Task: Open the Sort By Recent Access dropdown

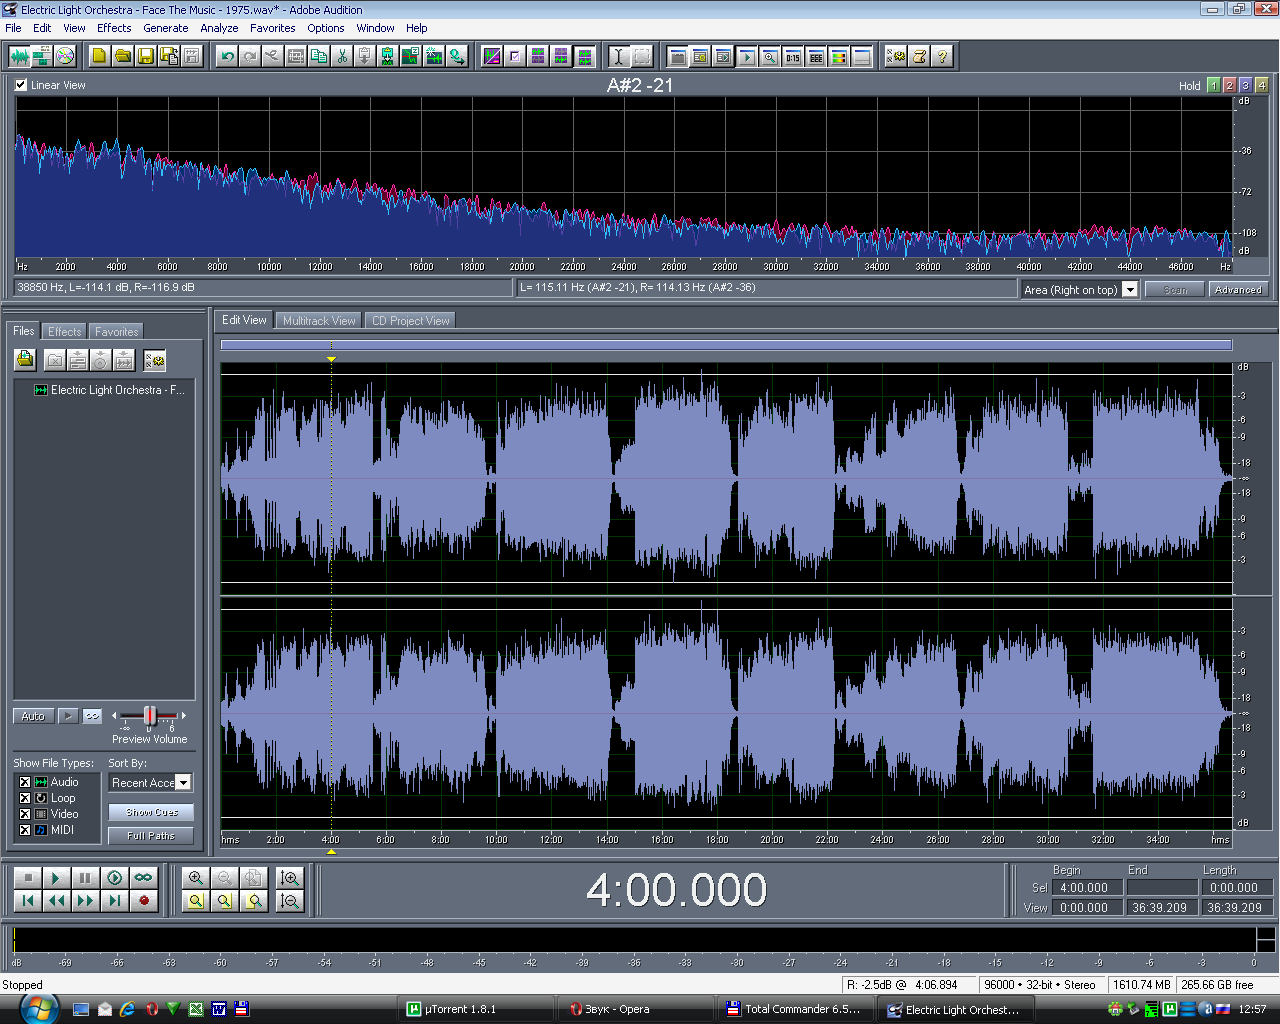Action: [x=183, y=783]
